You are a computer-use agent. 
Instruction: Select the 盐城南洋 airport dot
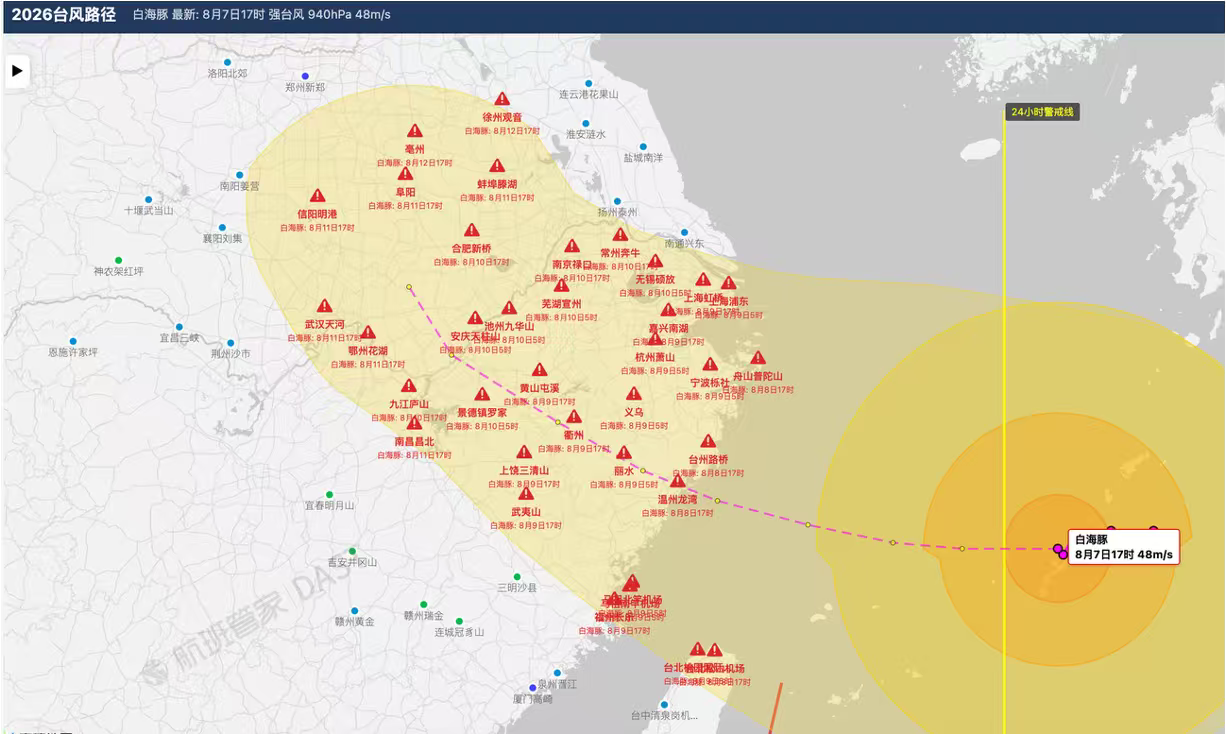[x=643, y=146]
